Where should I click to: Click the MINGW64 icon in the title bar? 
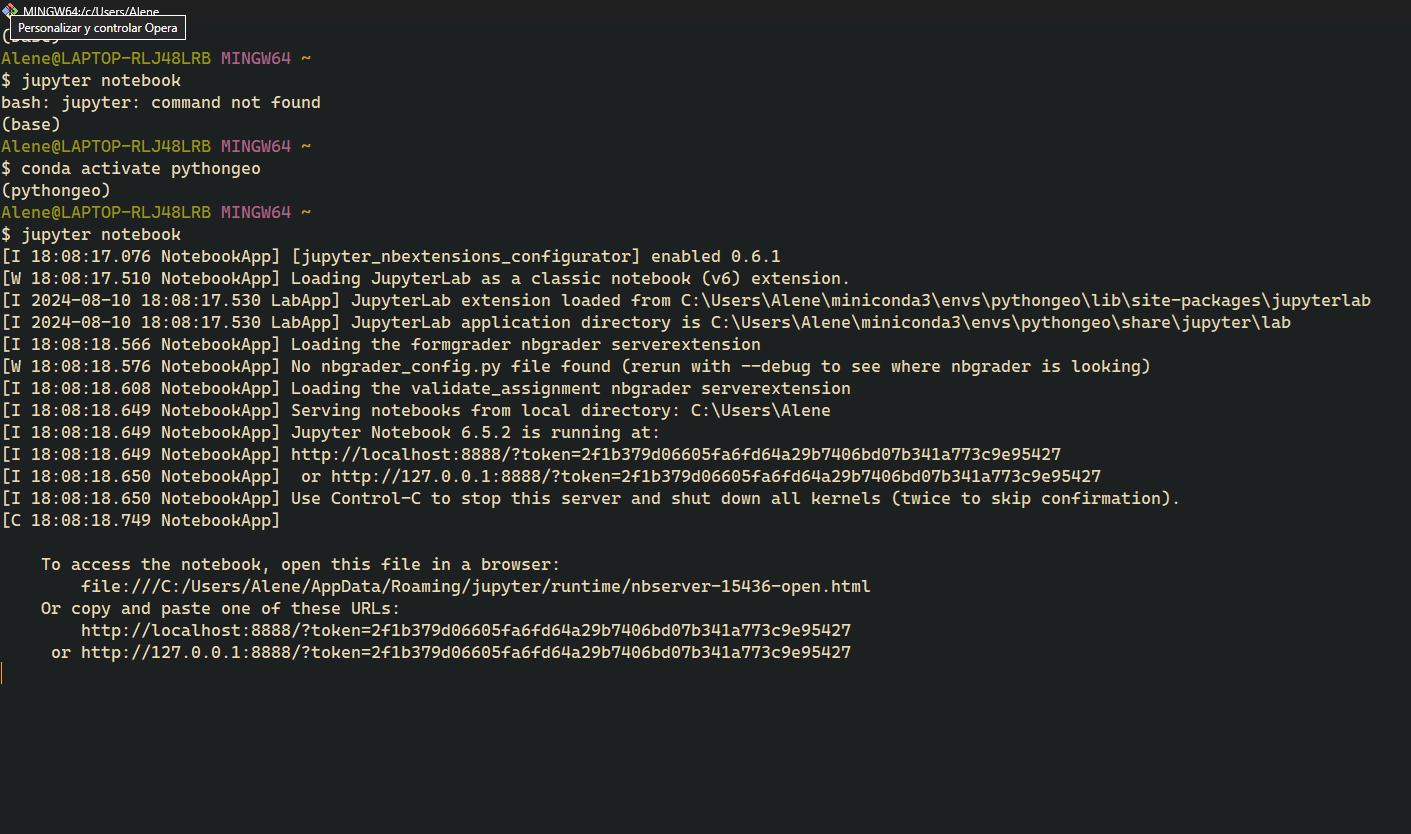[x=9, y=10]
